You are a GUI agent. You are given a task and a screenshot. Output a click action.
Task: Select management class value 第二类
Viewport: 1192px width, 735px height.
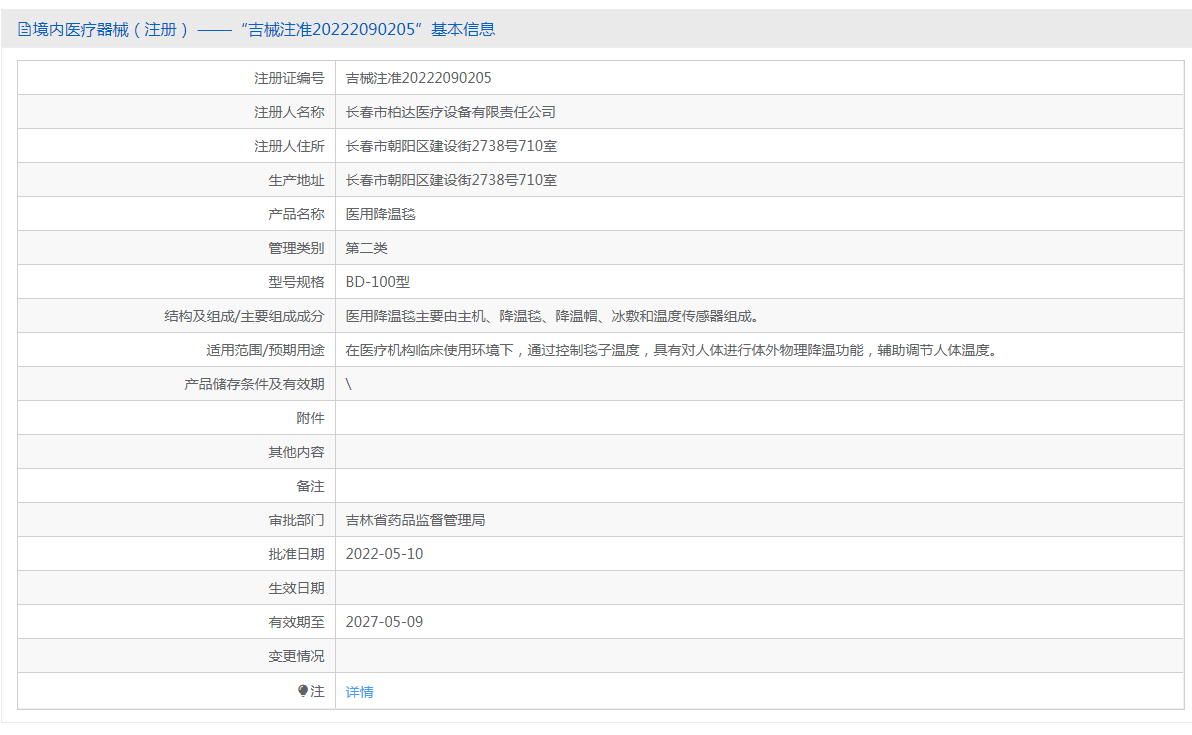click(x=366, y=249)
